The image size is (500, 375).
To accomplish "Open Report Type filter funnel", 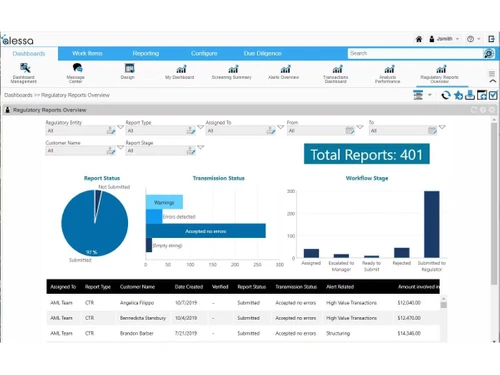I will click(x=200, y=127).
